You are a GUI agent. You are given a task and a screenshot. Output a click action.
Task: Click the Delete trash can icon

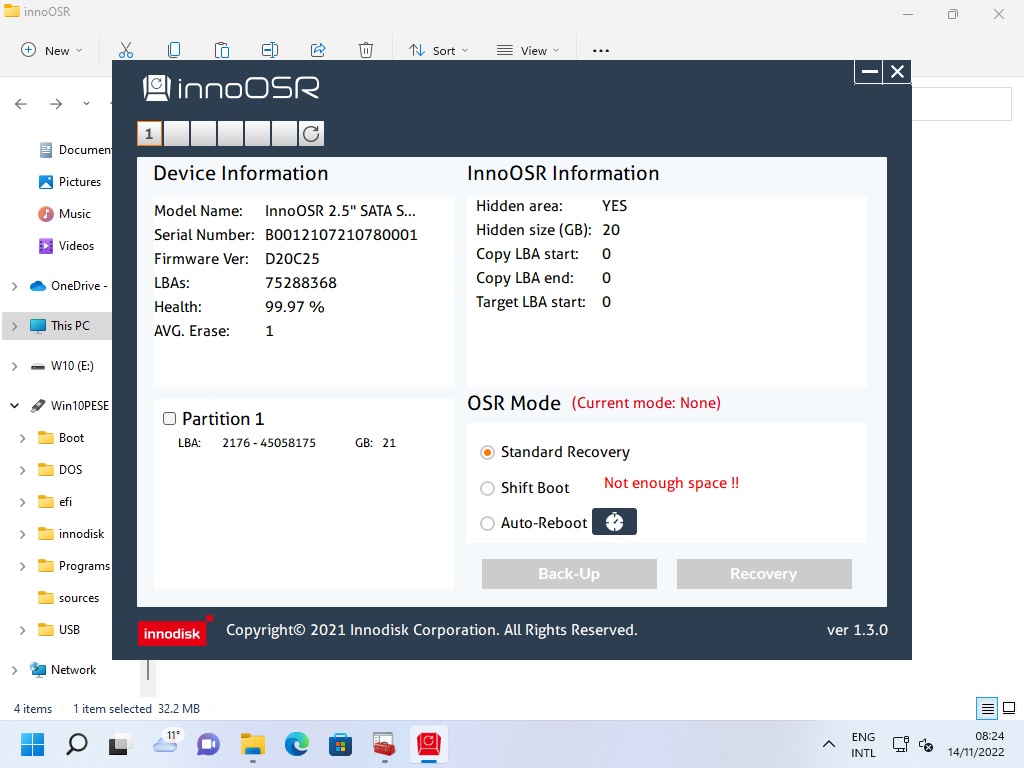click(366, 50)
